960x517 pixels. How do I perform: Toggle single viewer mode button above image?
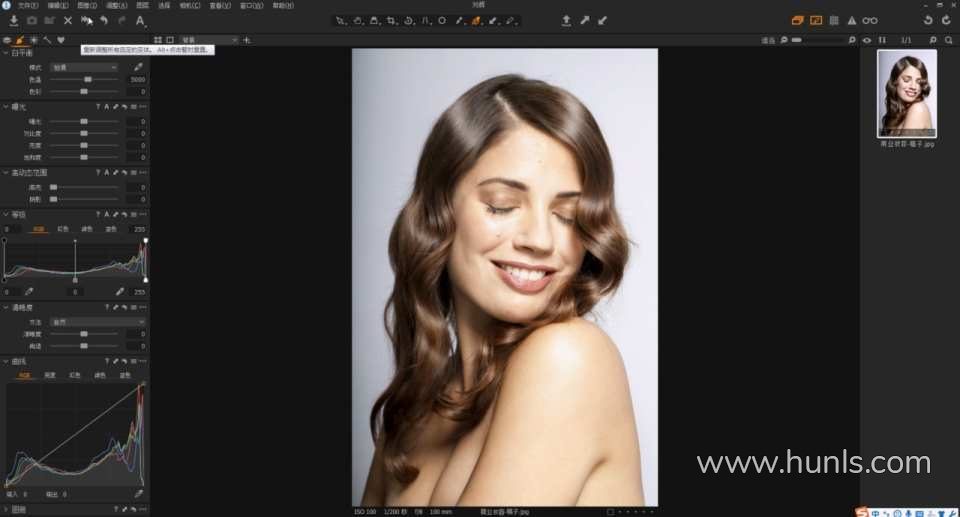pos(170,40)
